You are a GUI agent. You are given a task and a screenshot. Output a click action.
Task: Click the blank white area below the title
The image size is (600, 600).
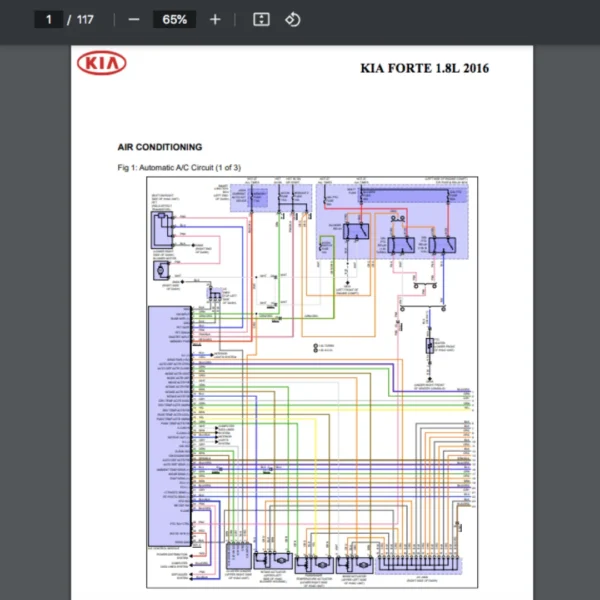300,110
